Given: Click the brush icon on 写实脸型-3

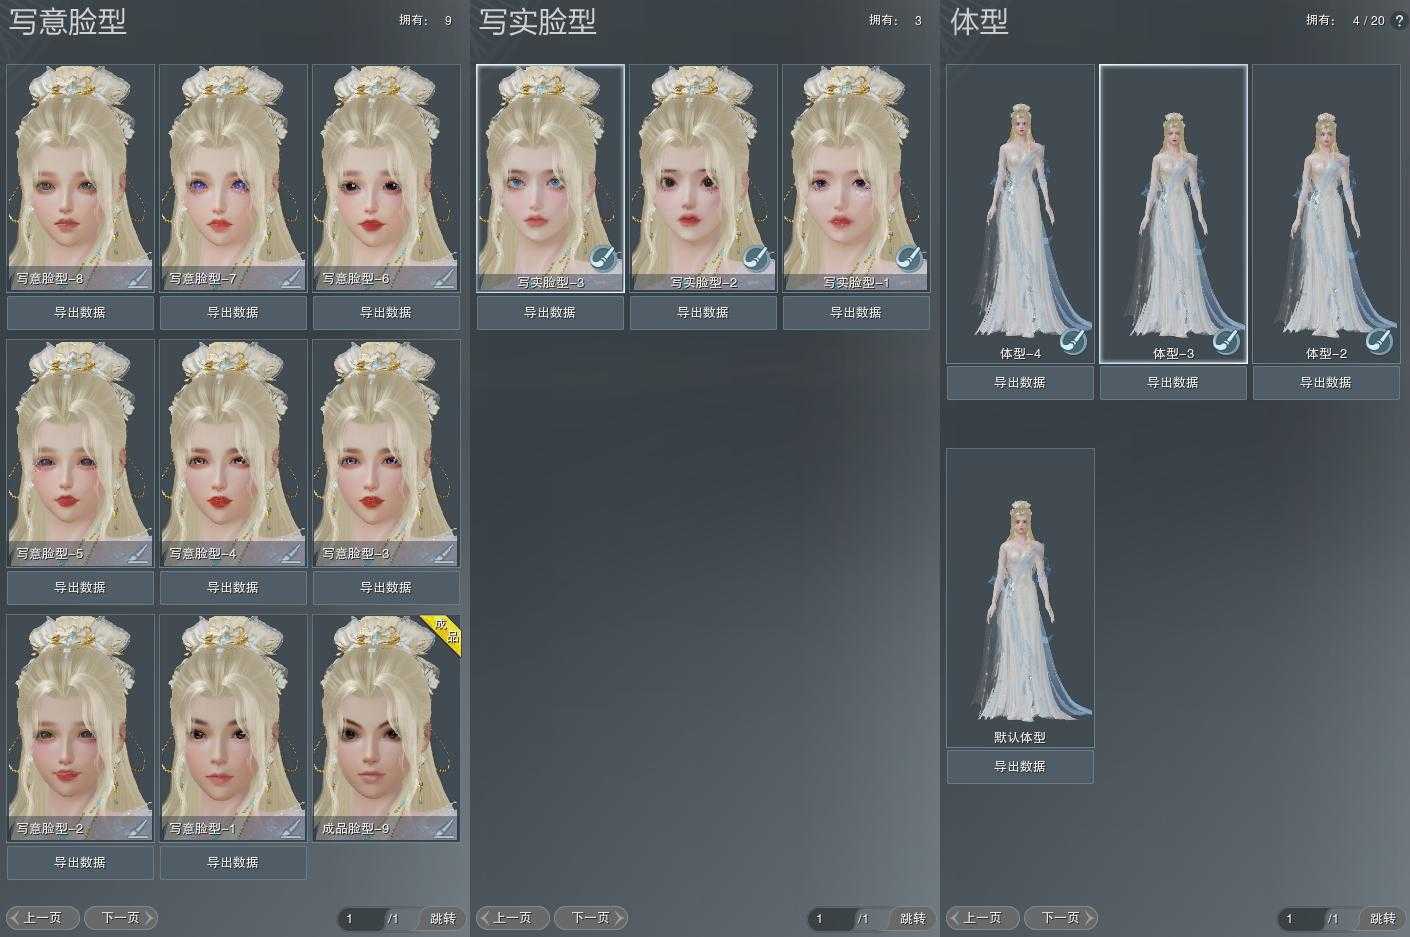Looking at the screenshot, I should tap(602, 258).
